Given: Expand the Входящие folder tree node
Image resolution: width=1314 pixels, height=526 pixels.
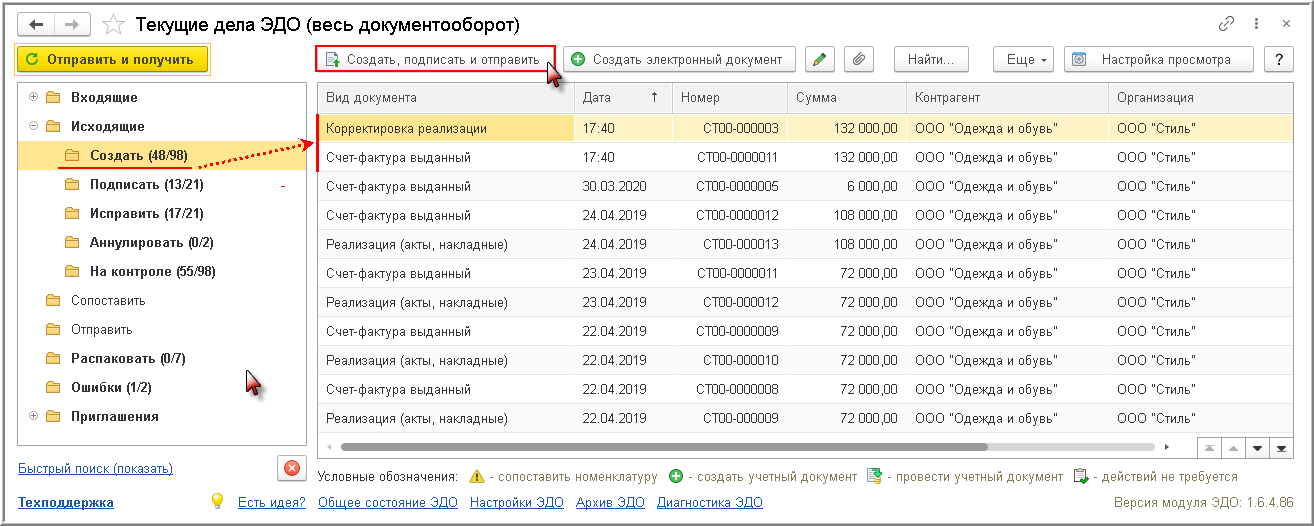Looking at the screenshot, I should click(34, 98).
